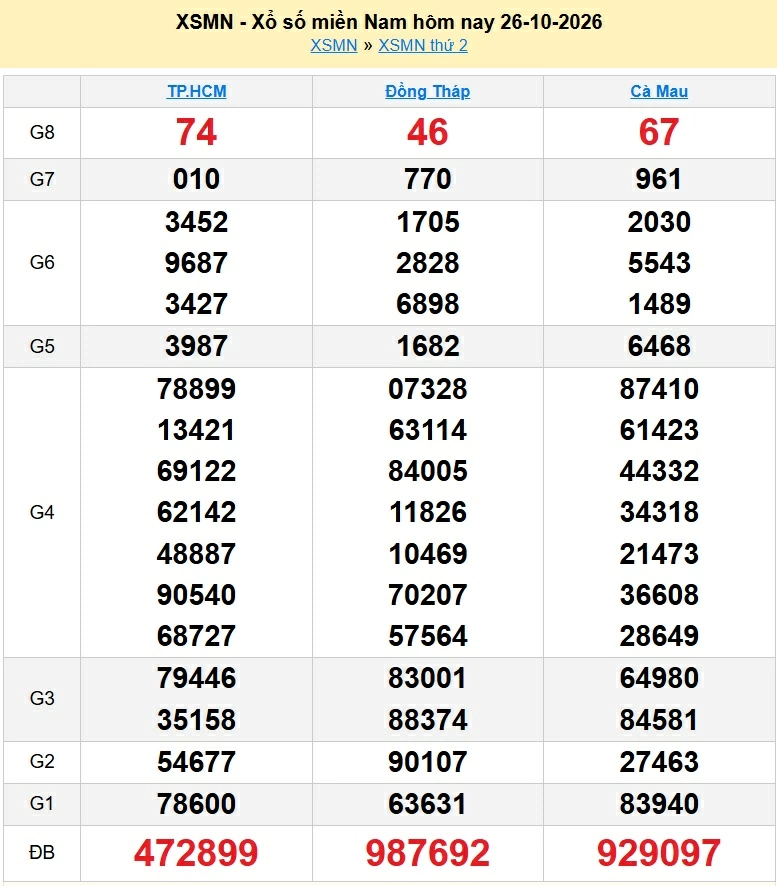
Task: Click Cà Mau G8 number 67
Action: 659,132
